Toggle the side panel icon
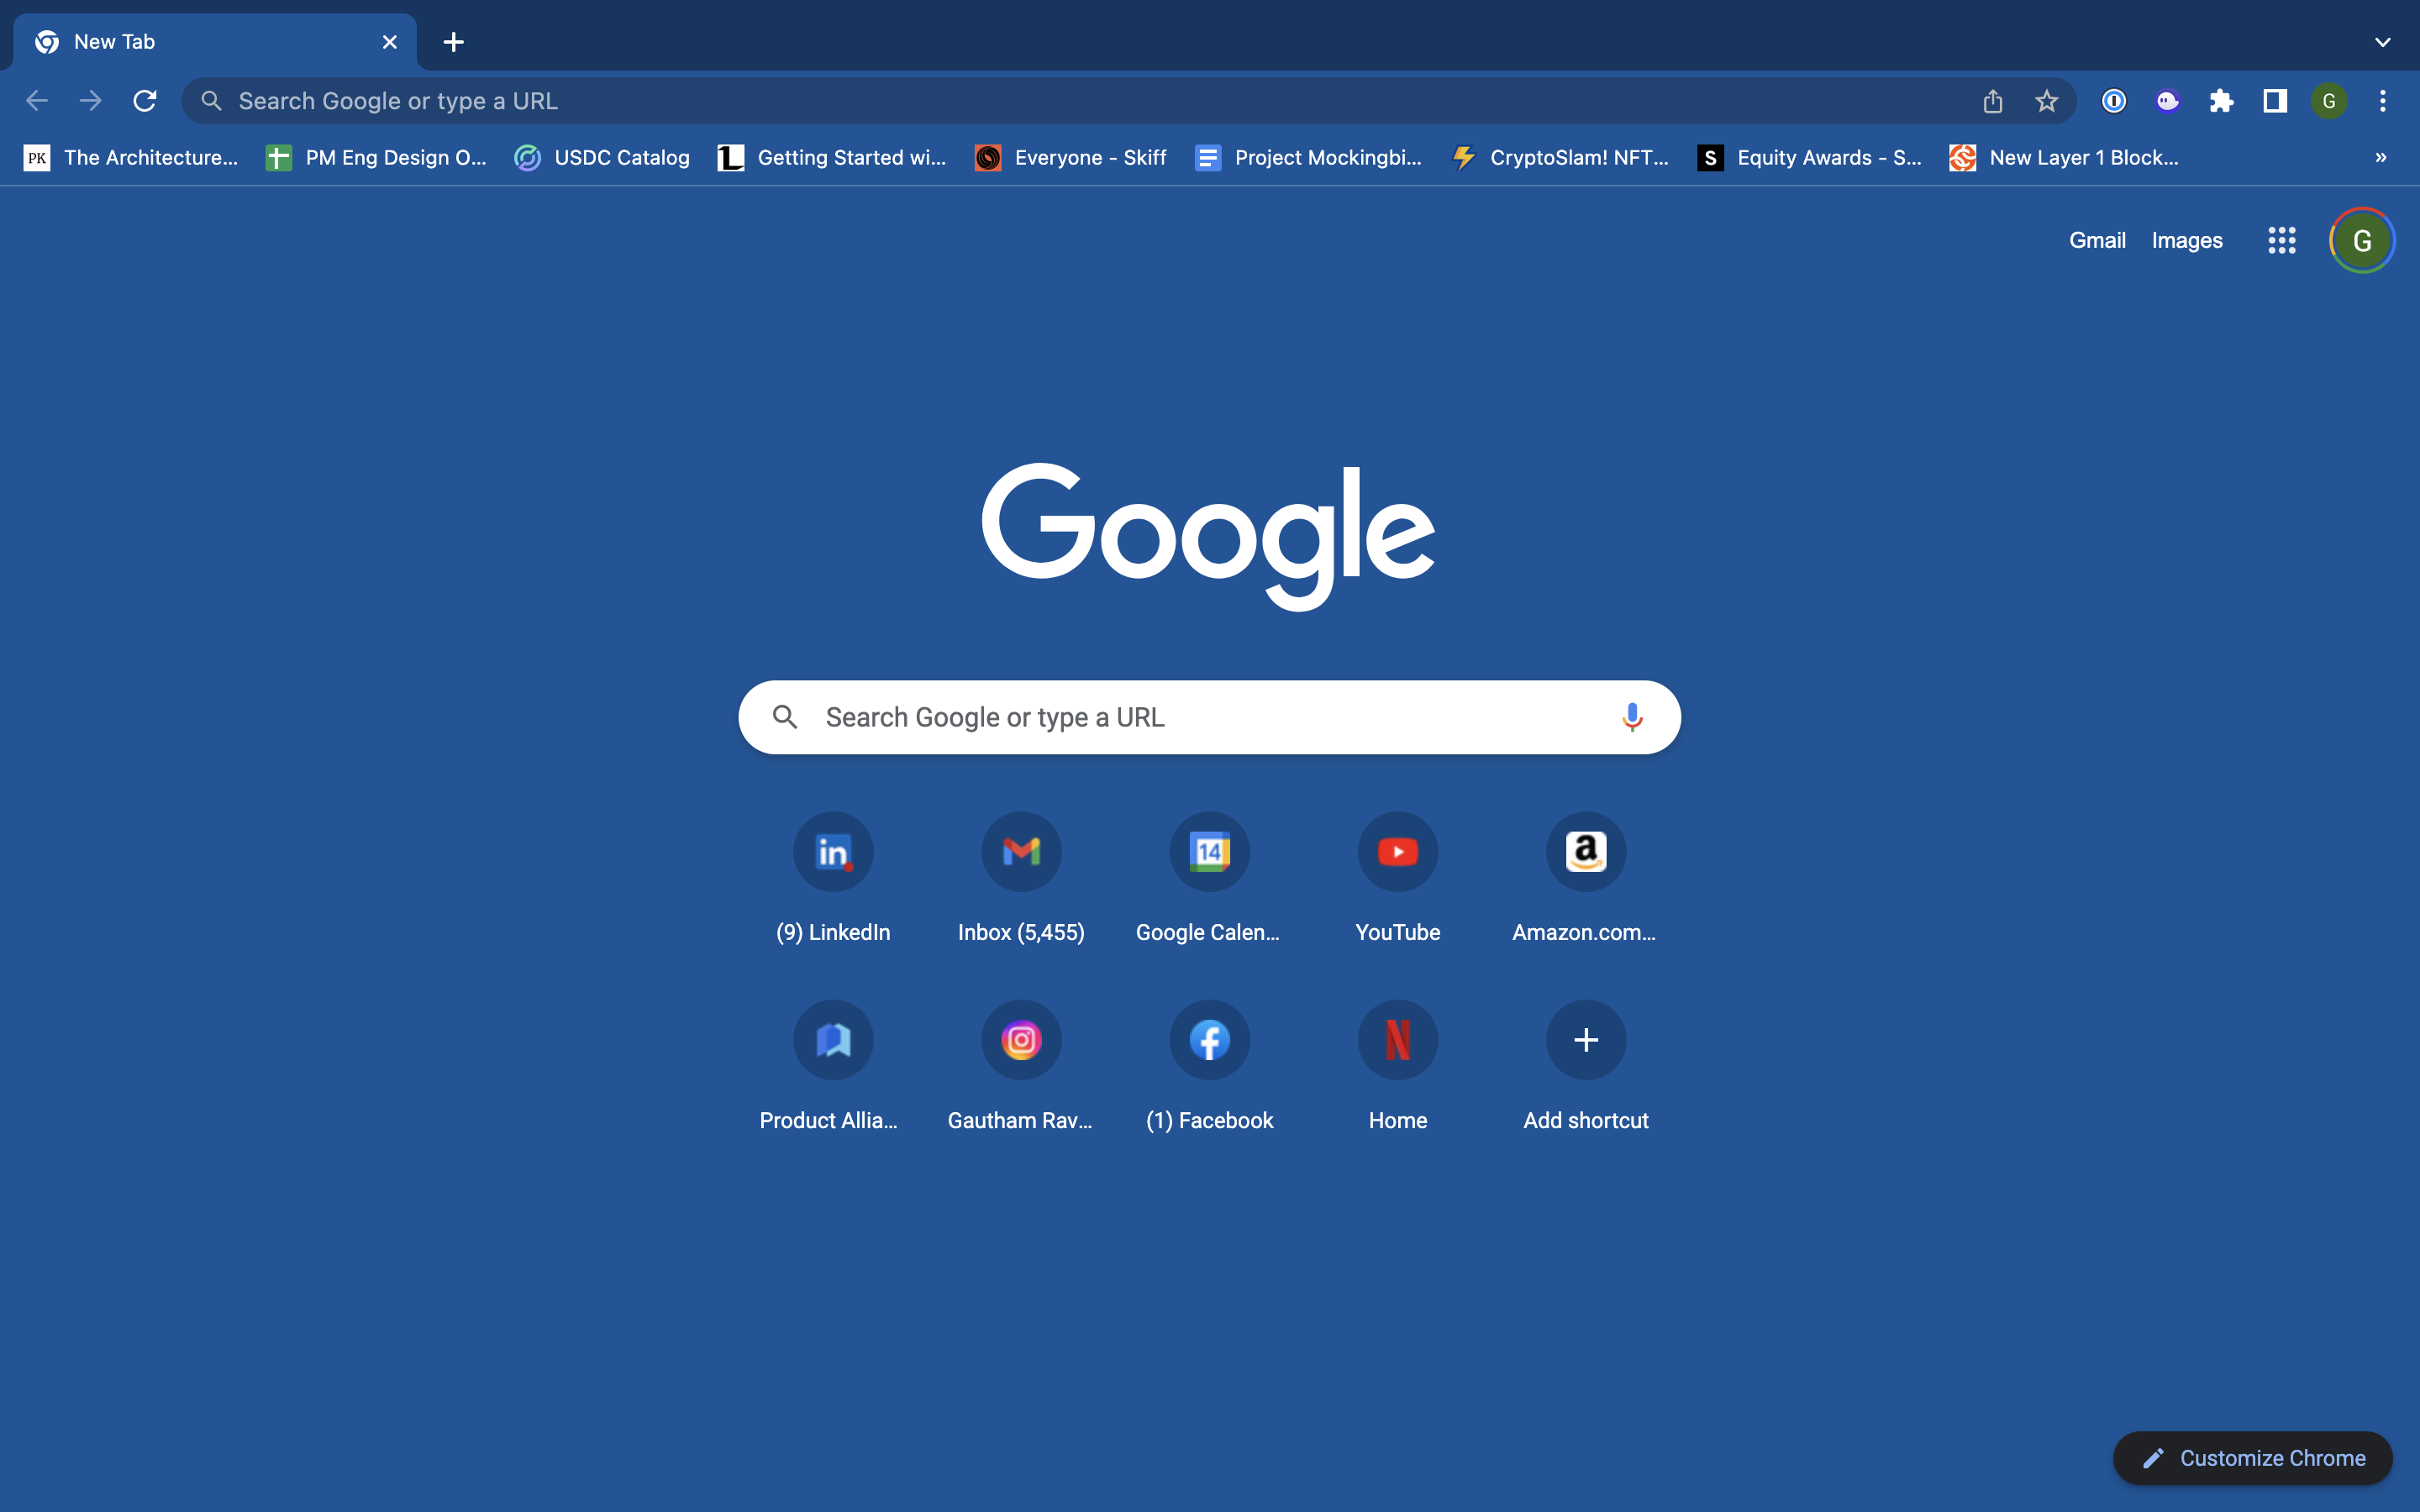The height and width of the screenshot is (1512, 2420). 2275,101
